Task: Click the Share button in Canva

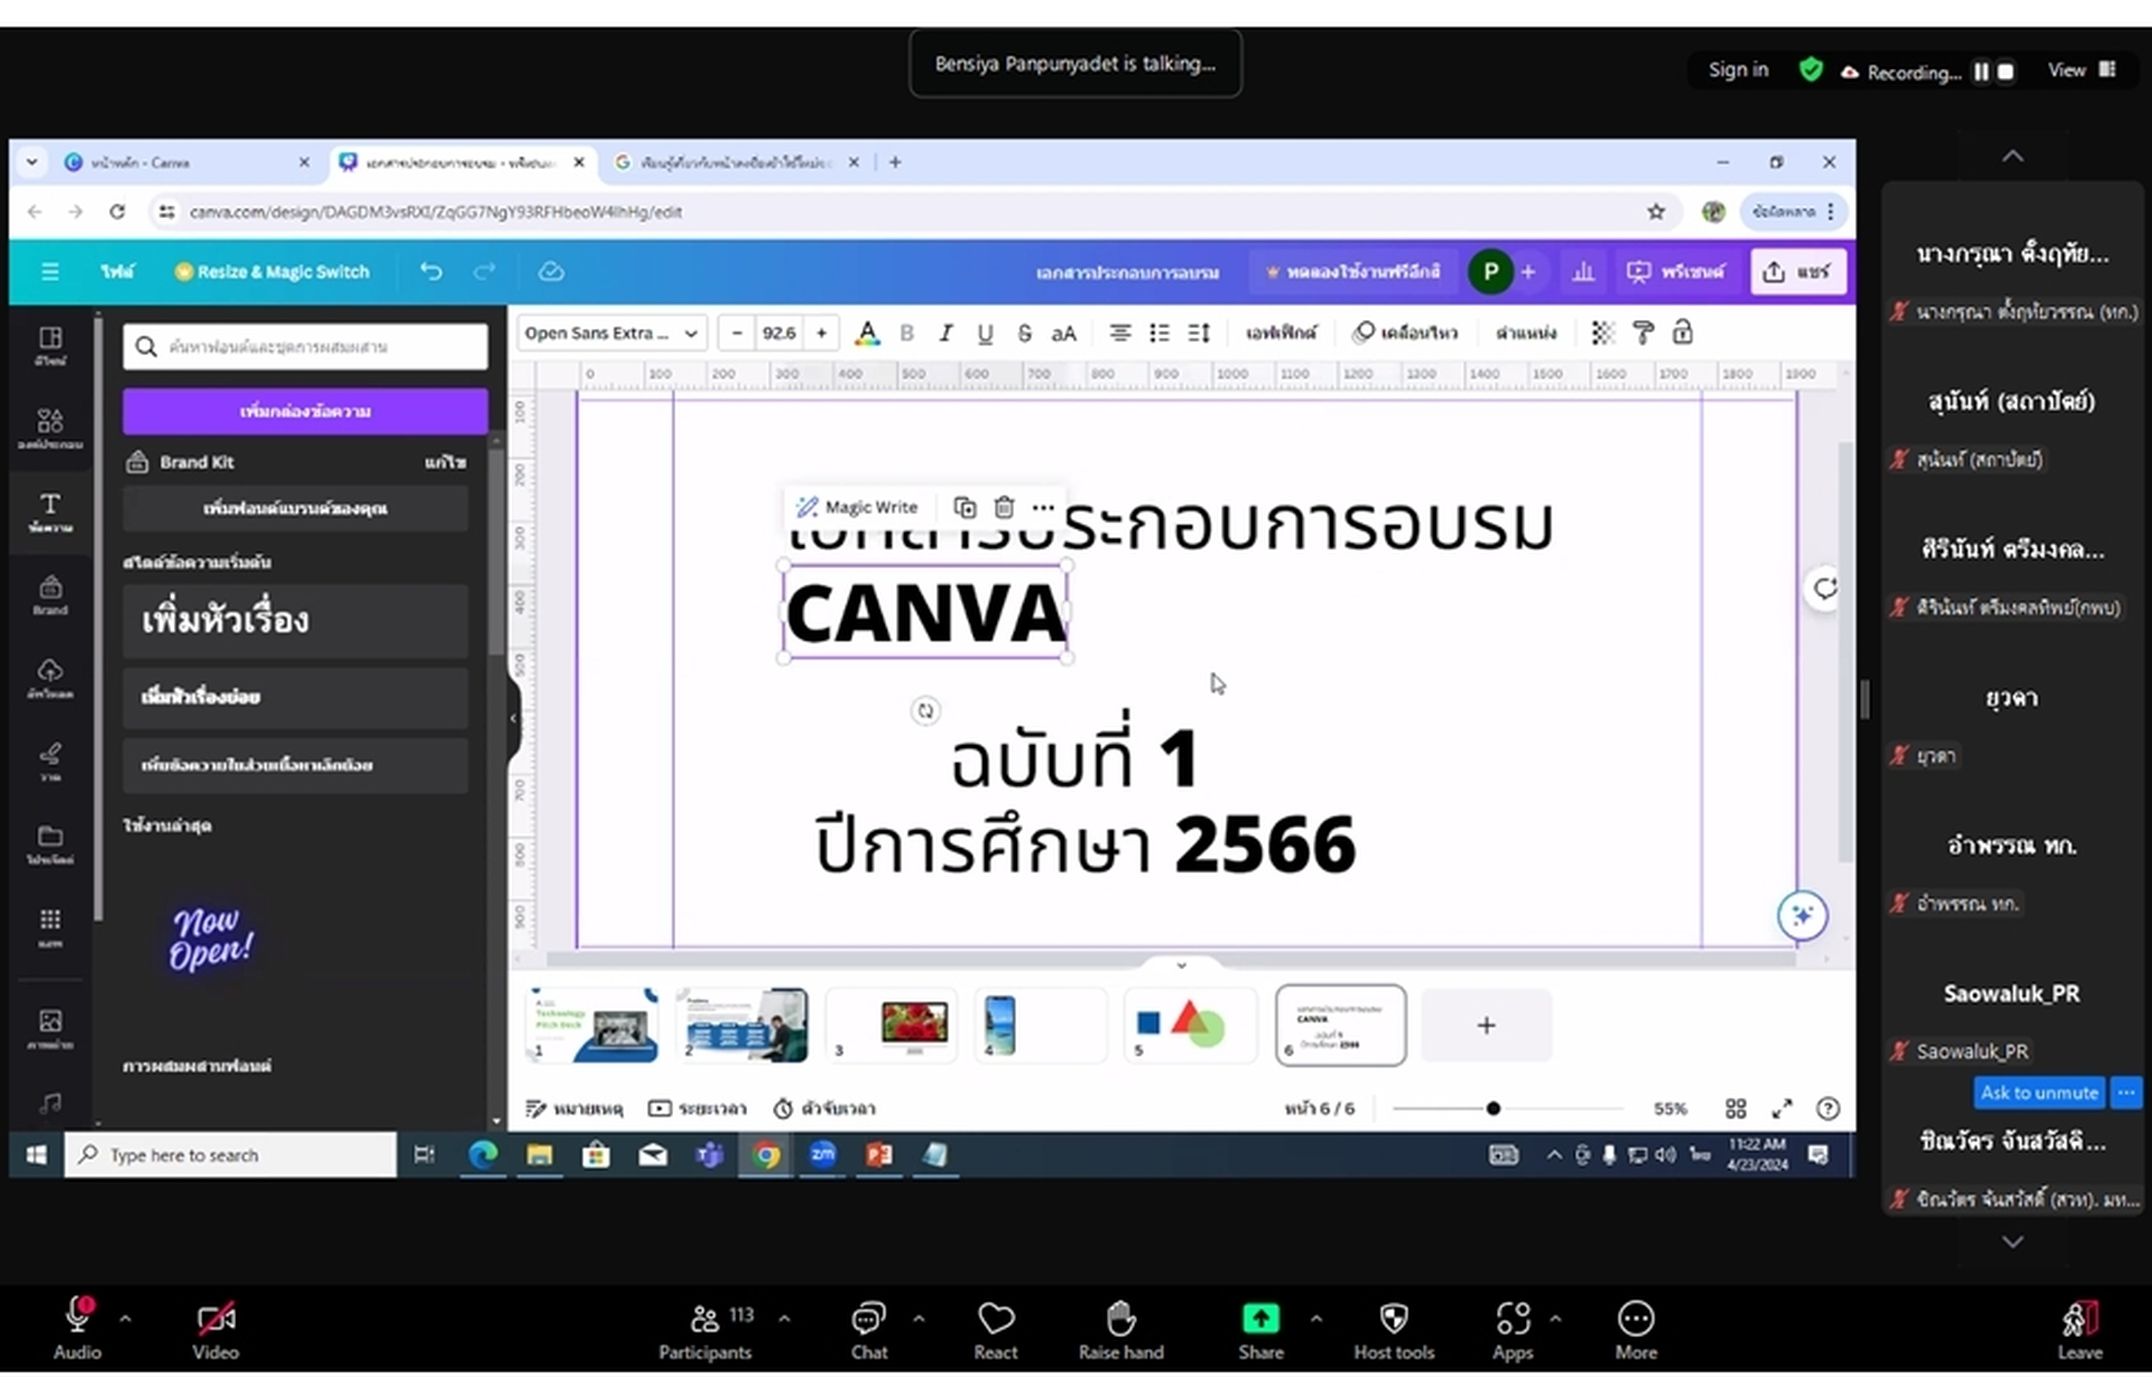Action: tap(1797, 271)
